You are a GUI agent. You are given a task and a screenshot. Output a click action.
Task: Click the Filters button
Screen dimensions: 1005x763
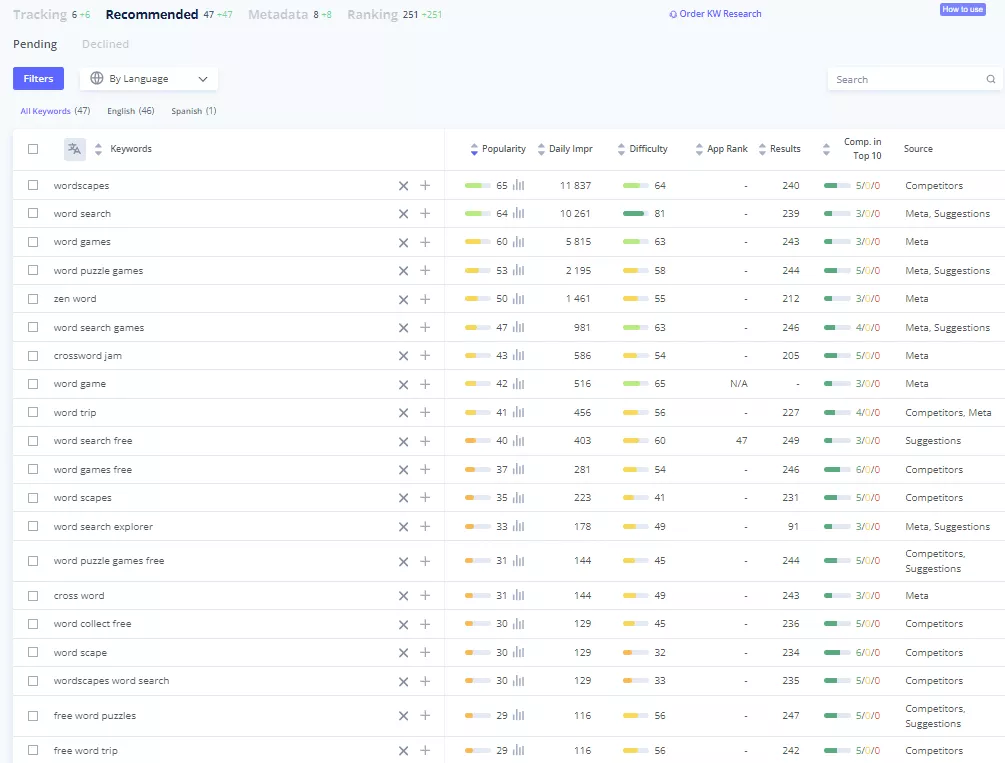click(x=38, y=78)
